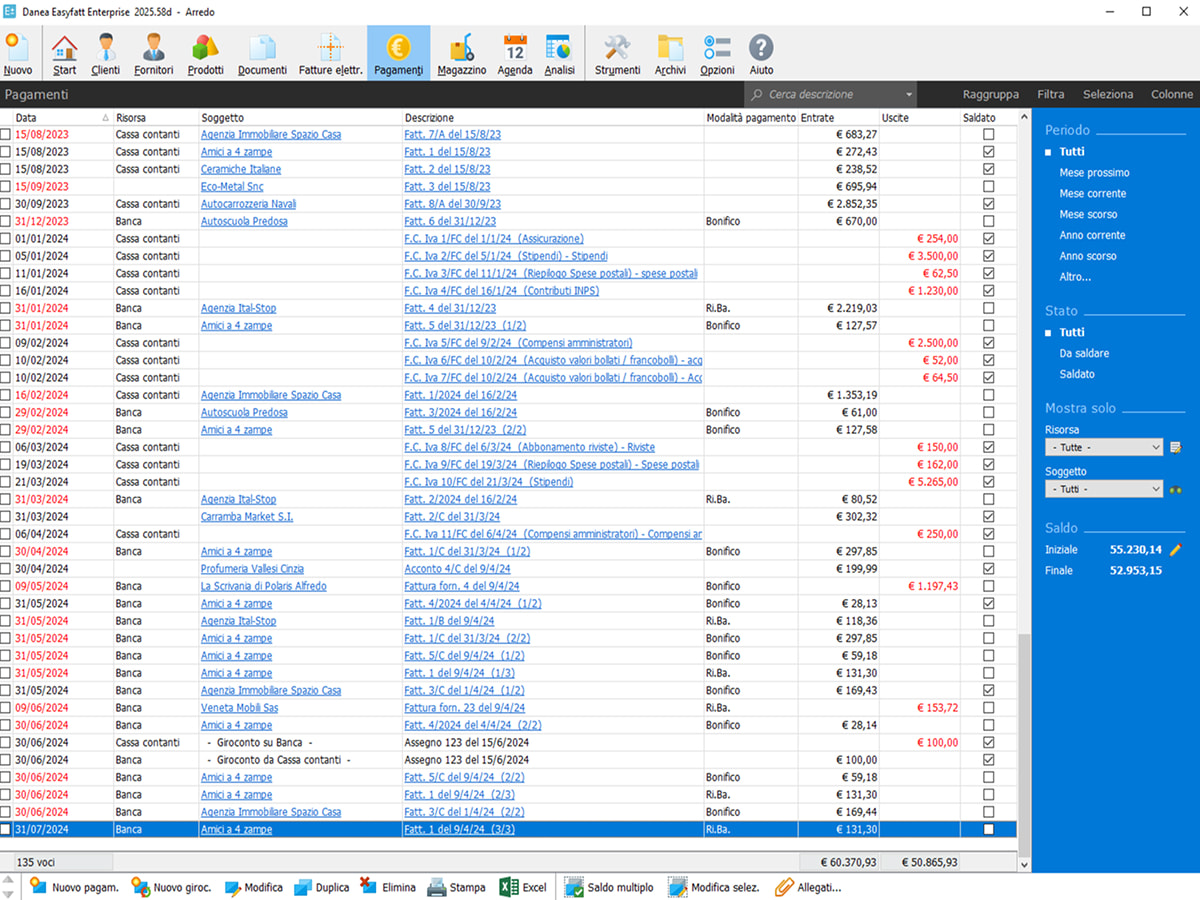The width and height of the screenshot is (1200, 900).
Task: Toggle Saldato checkbox for 31/07/2024 row
Action: tap(989, 830)
